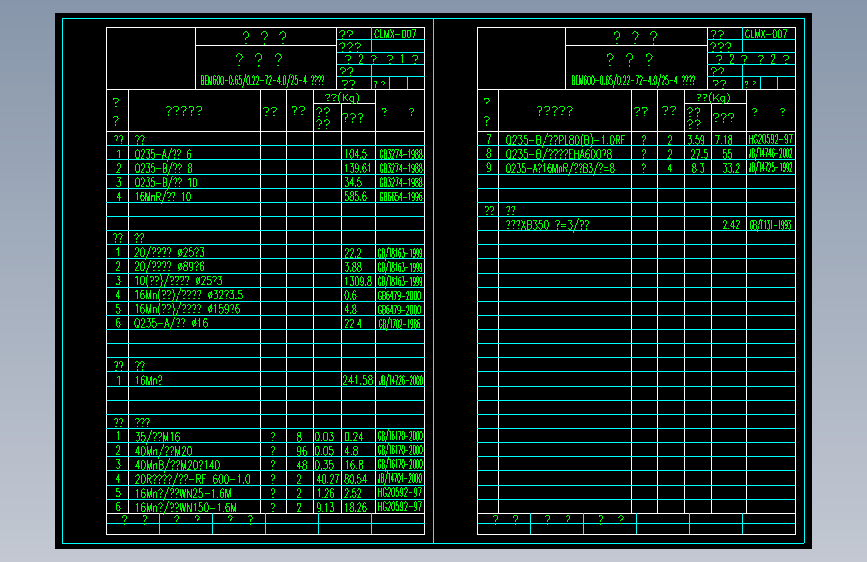This screenshot has width=867, height=562.
Task: Click the unit weight "9.13"
Action: pos(325,507)
